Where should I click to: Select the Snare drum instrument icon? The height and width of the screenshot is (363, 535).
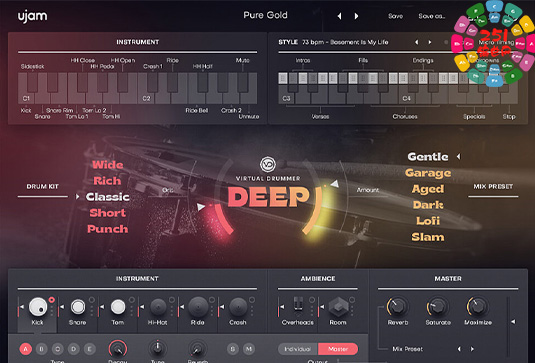coord(78,306)
